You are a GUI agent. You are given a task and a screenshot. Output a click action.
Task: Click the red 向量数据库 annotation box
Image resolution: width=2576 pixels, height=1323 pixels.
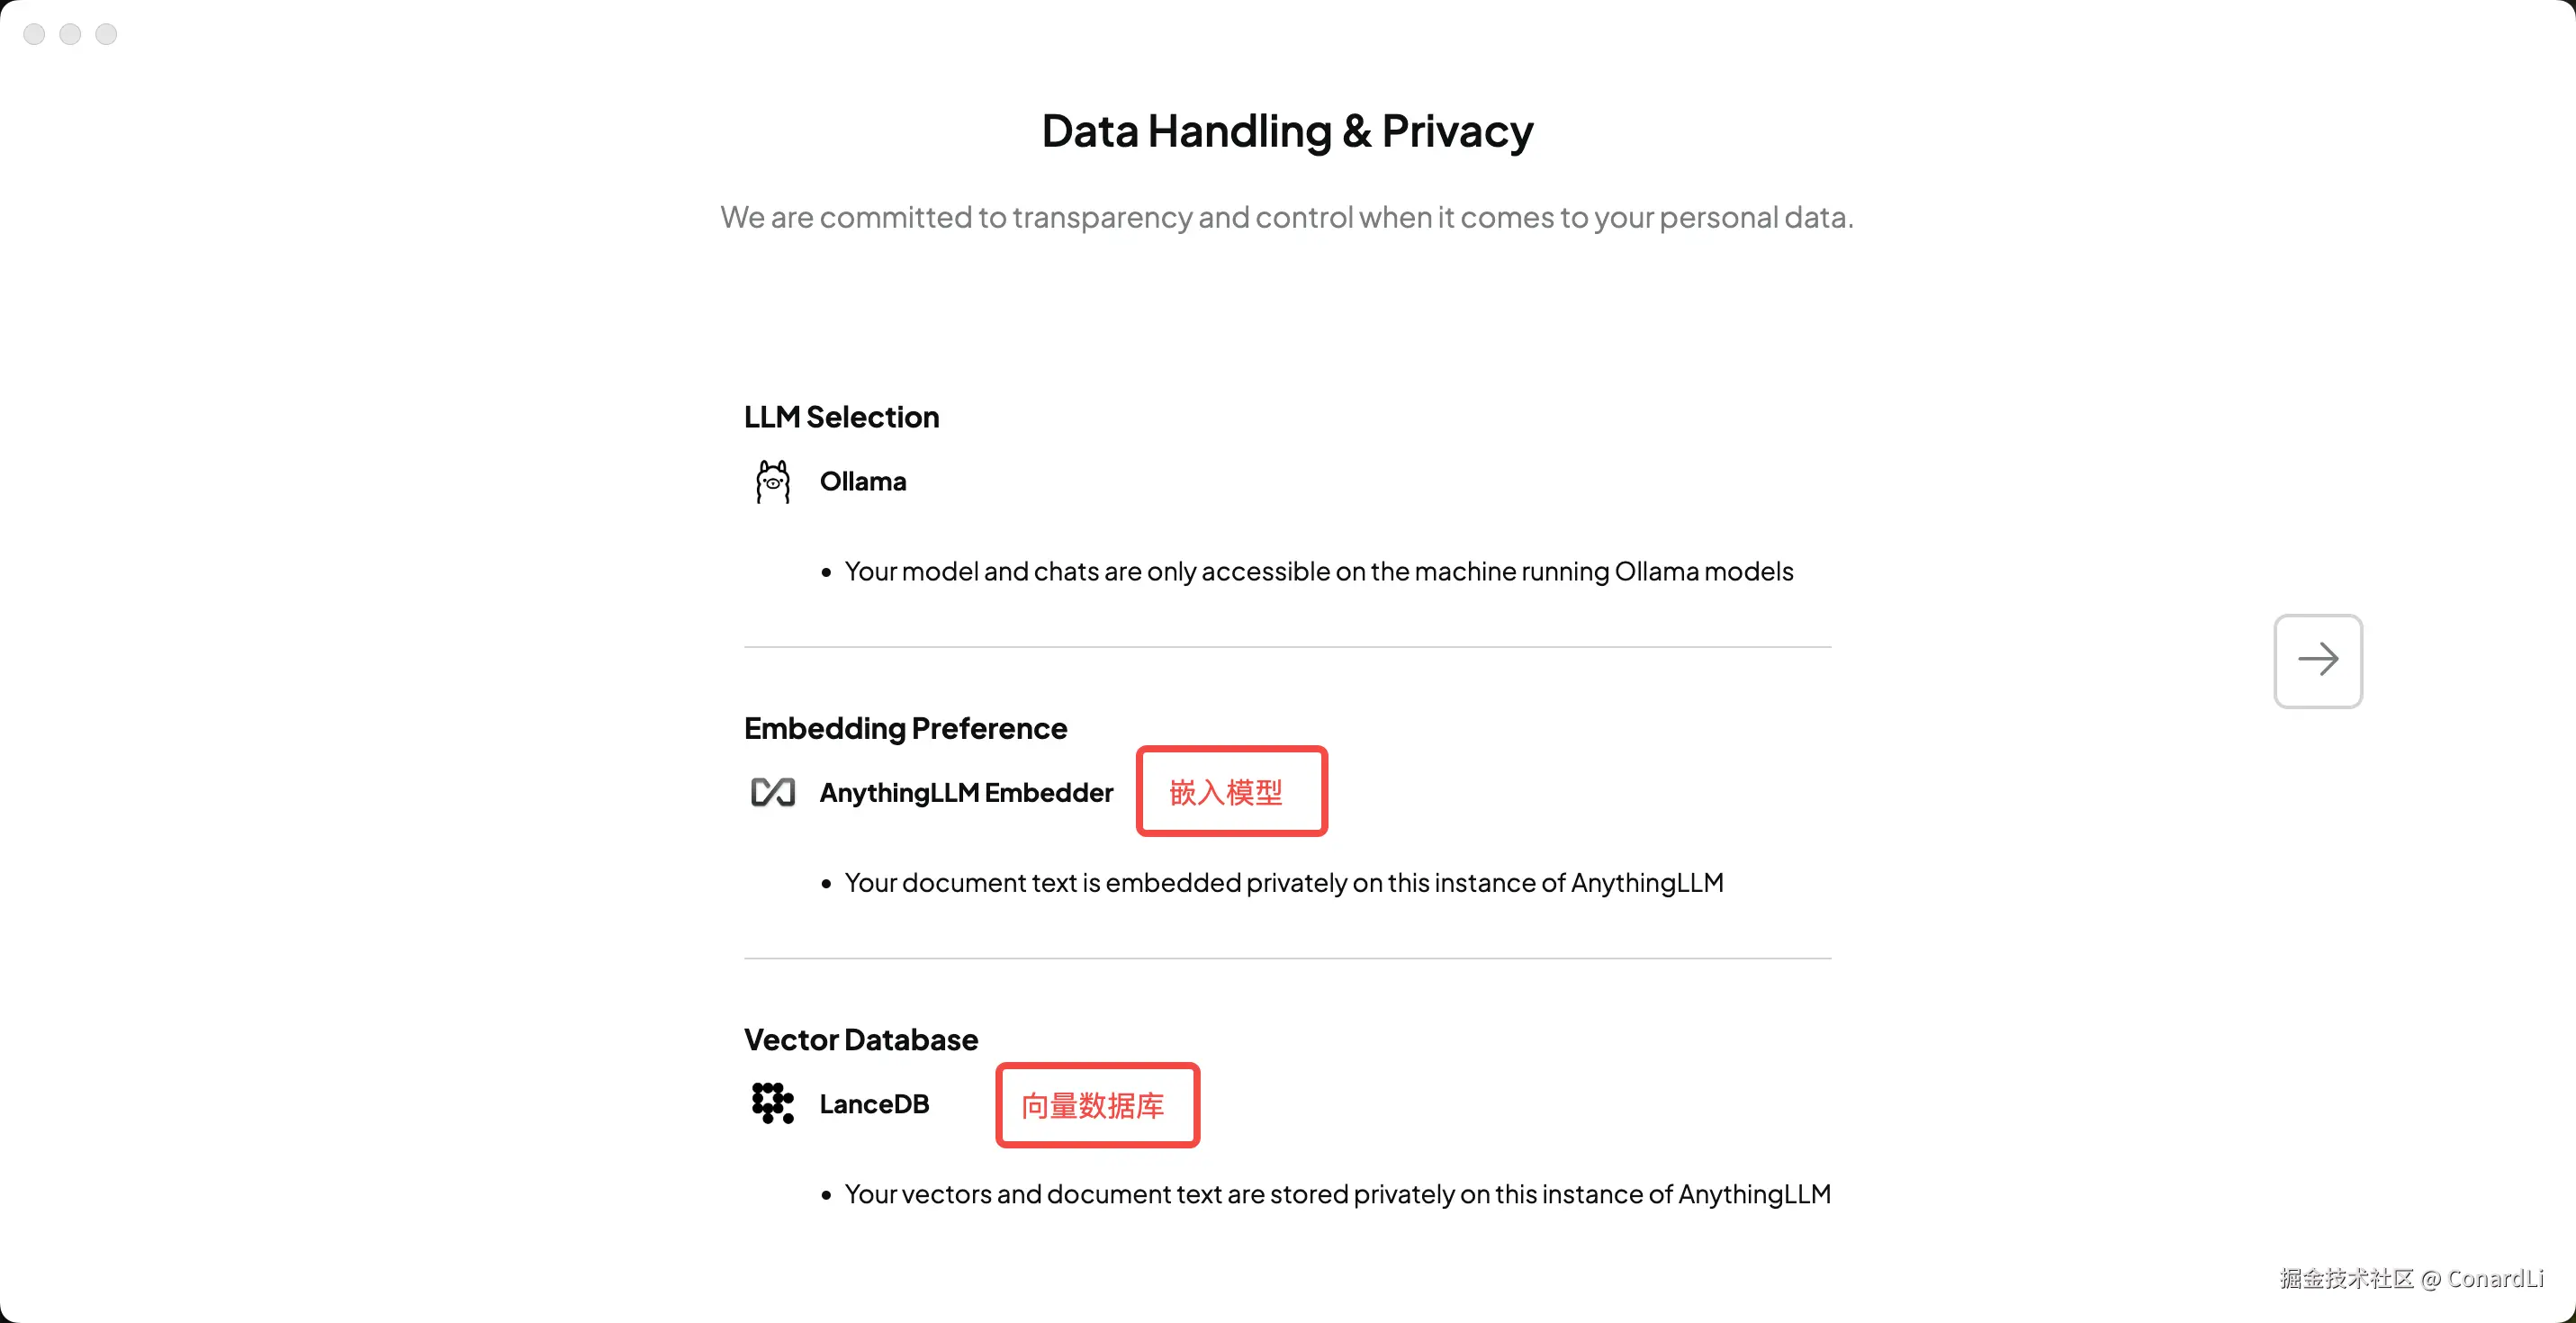tap(1097, 1105)
